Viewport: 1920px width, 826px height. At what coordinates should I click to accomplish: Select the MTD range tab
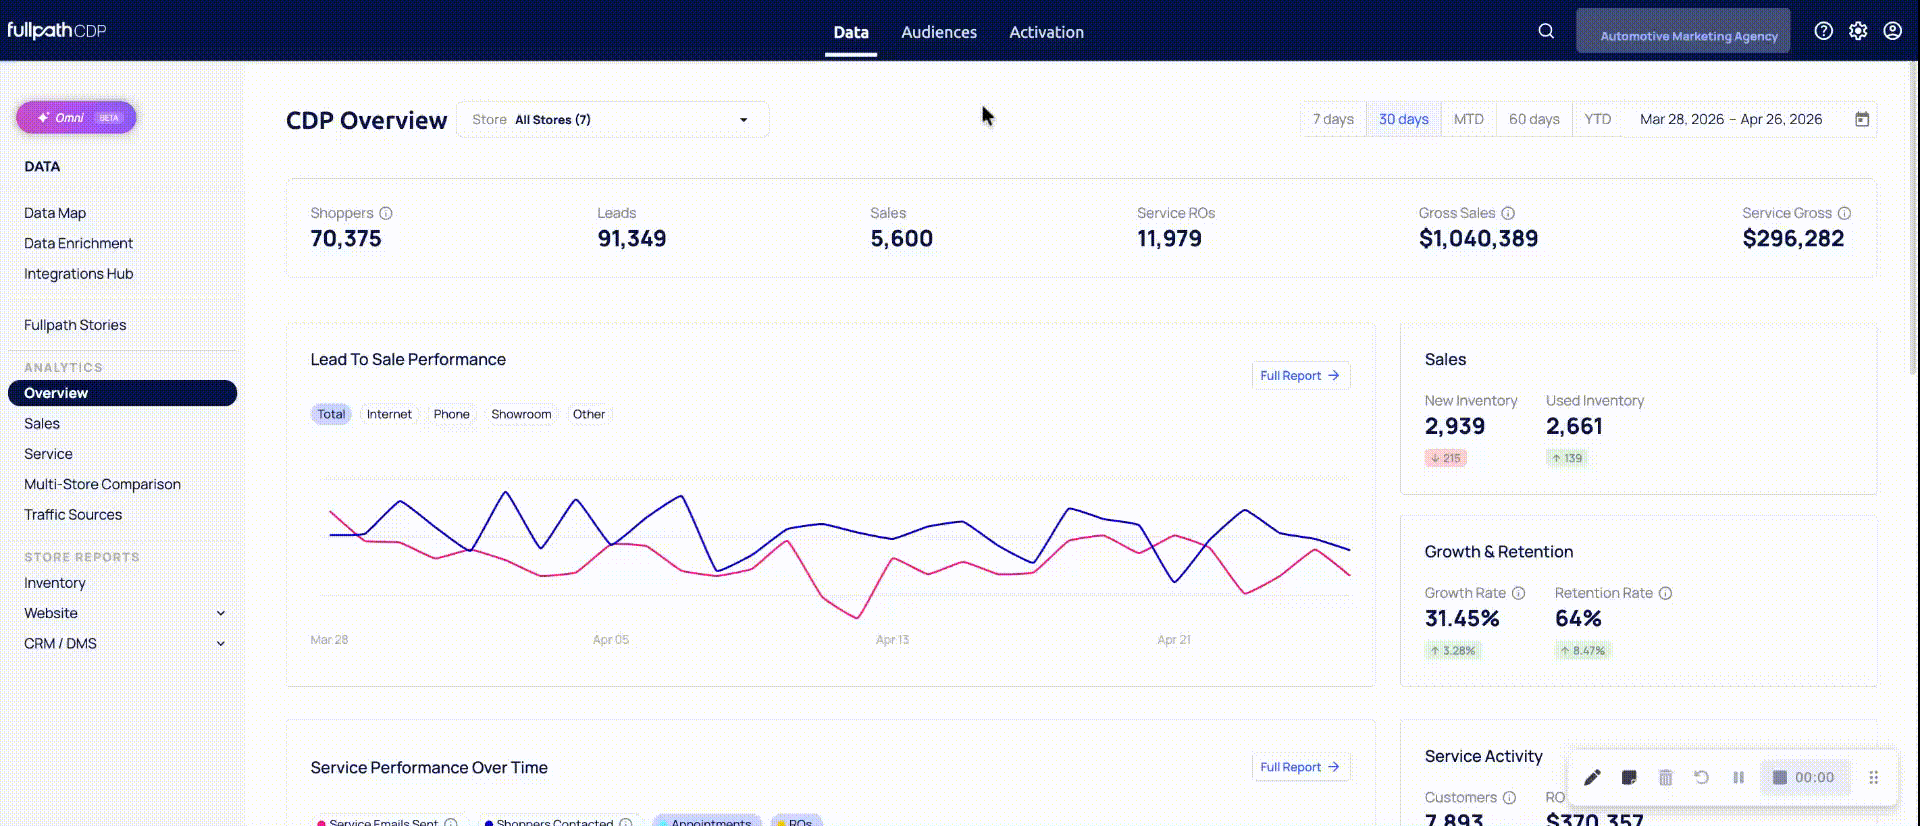1469,119
